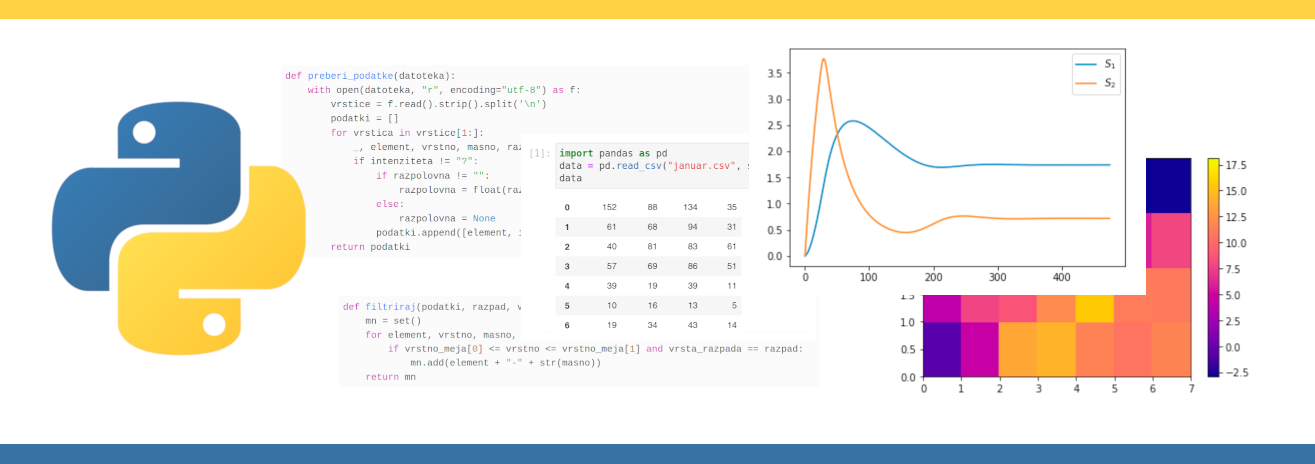Click table row index 6
1315x464 pixels.
tap(567, 325)
